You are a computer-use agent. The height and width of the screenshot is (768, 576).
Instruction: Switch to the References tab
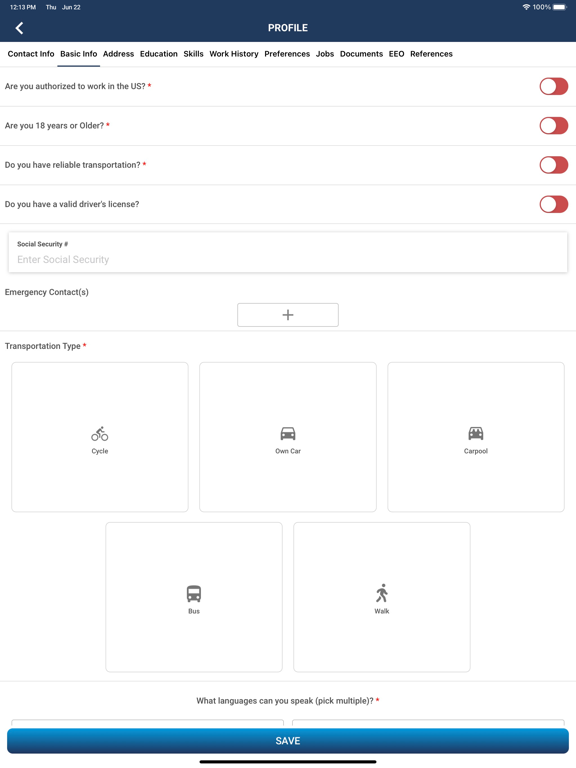pyautogui.click(x=432, y=54)
